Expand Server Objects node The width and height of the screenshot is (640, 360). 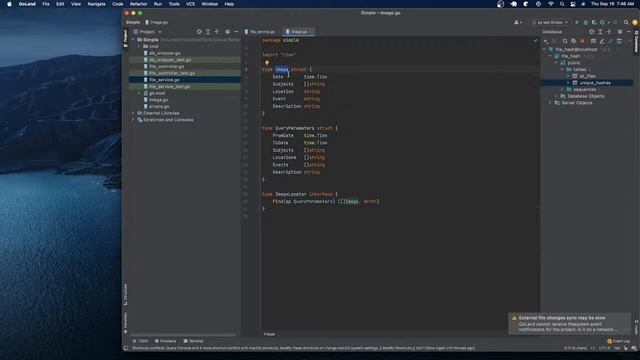coord(551,103)
